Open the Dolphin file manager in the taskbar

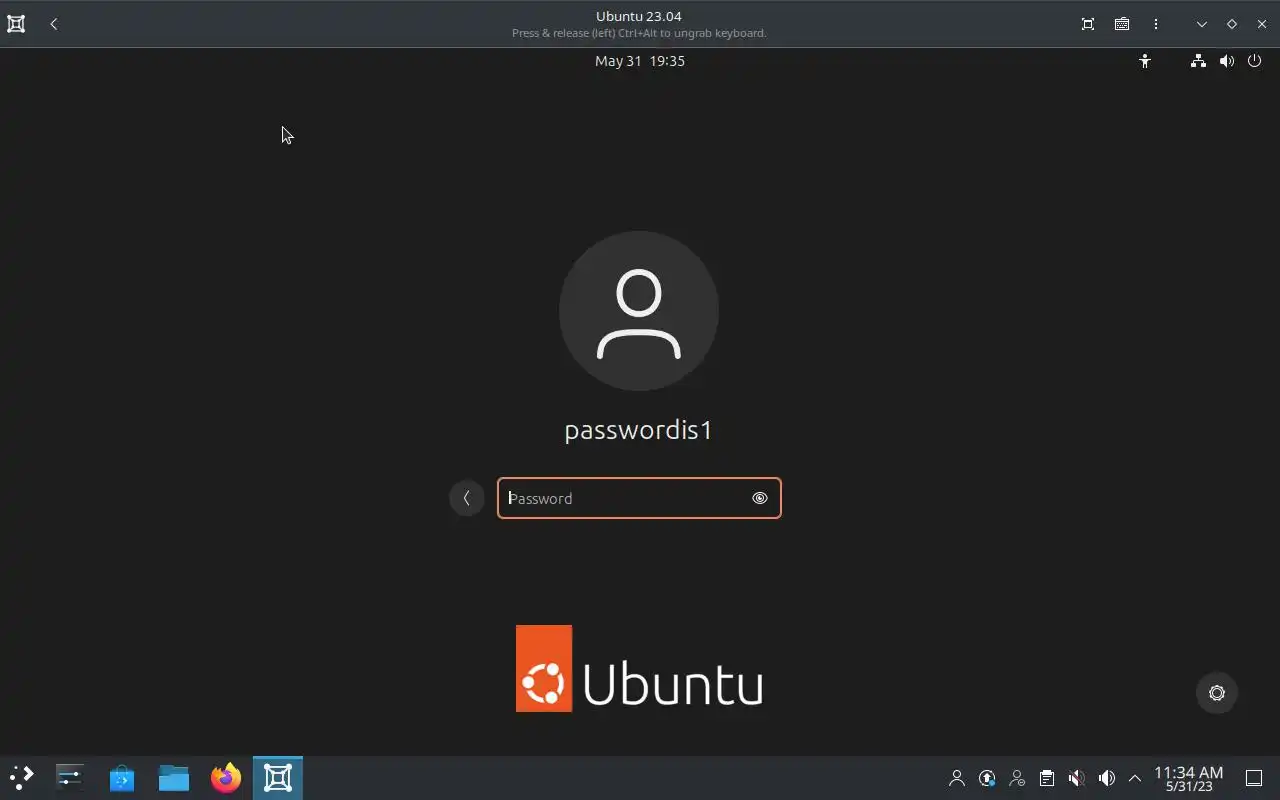click(x=174, y=777)
